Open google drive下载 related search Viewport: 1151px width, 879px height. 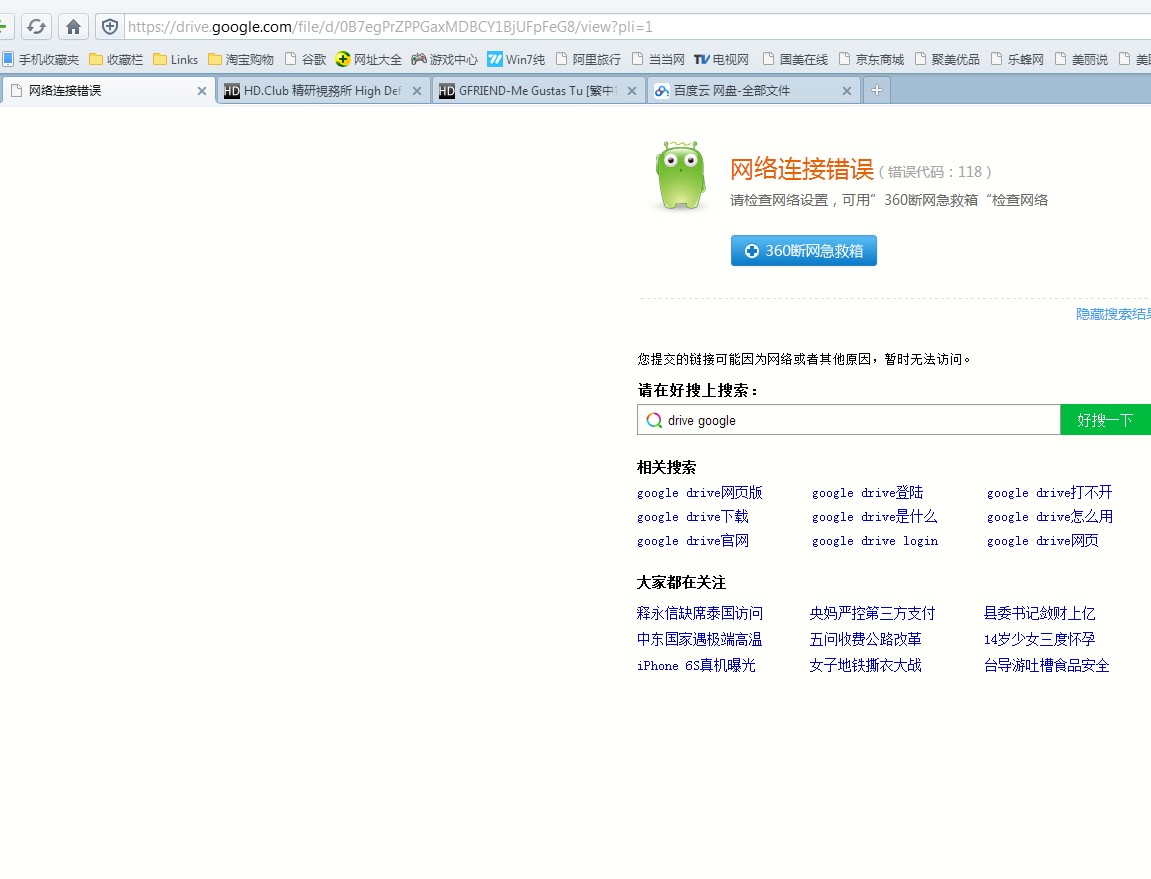pyautogui.click(x=693, y=517)
